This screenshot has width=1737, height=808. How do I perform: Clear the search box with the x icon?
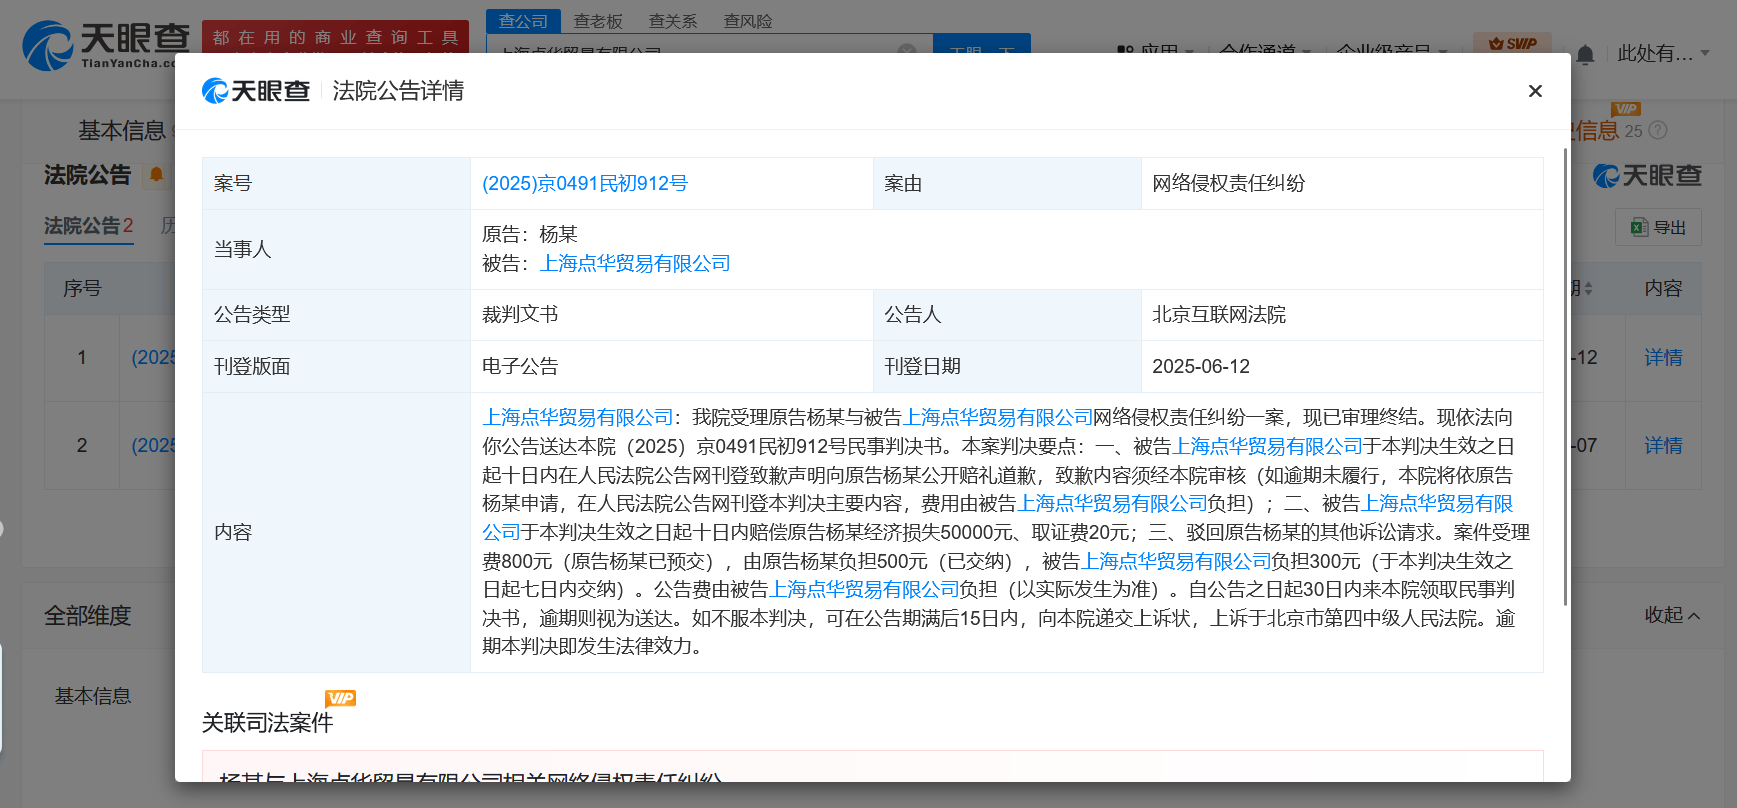(907, 49)
